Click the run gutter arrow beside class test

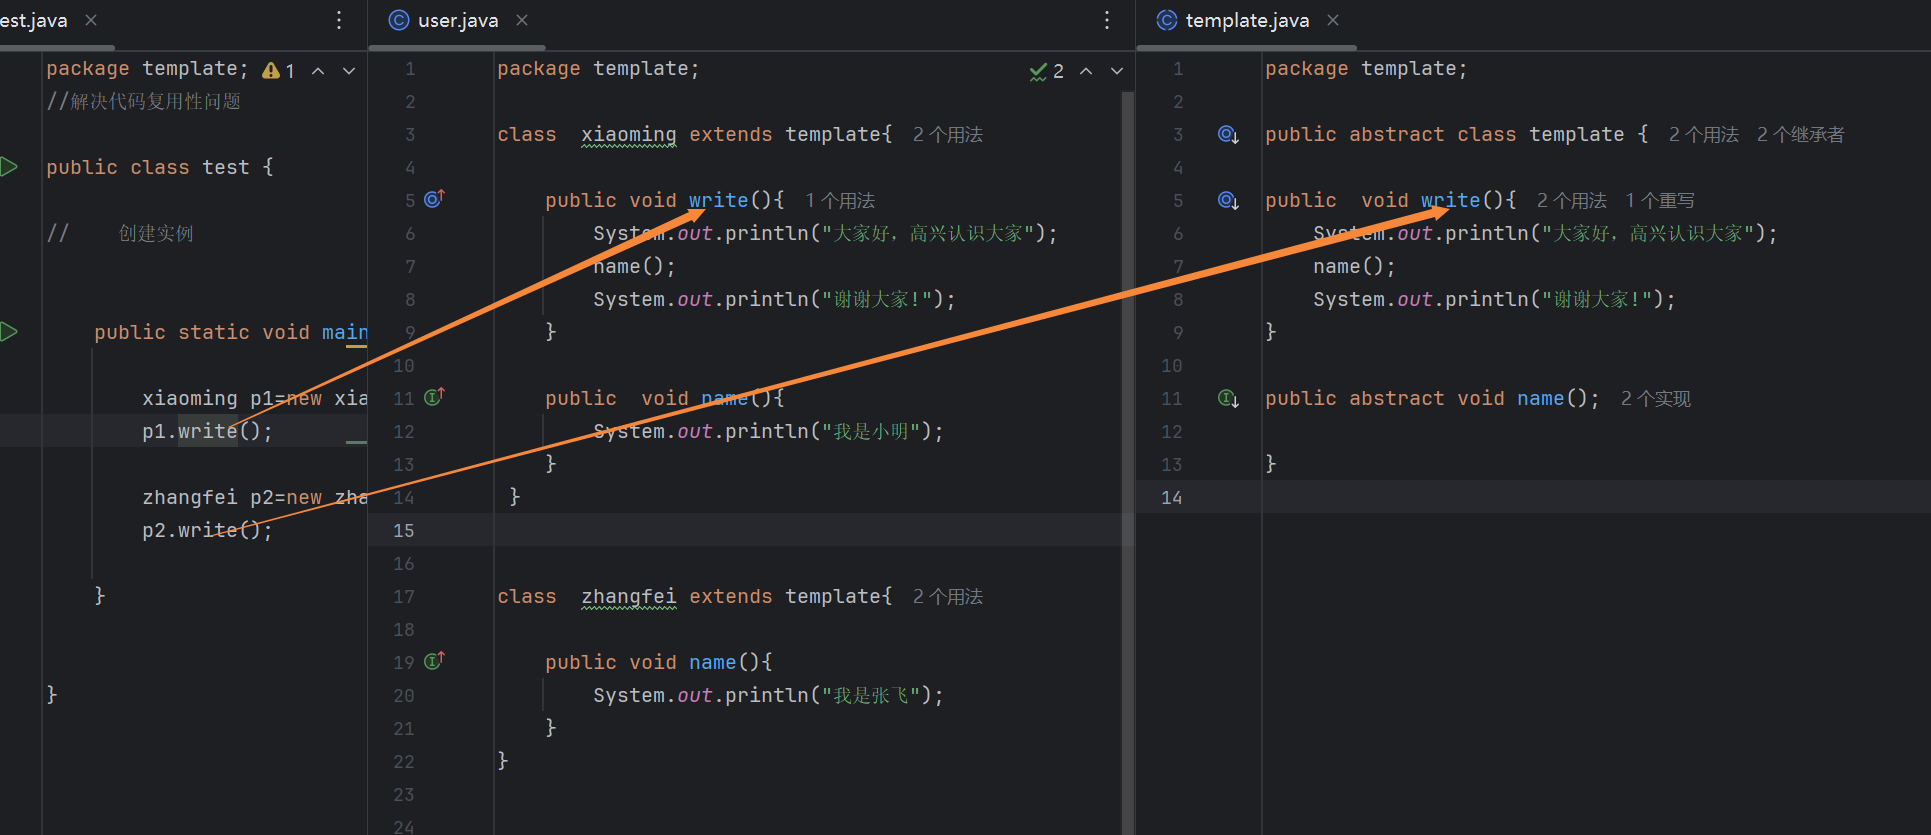click(x=9, y=167)
